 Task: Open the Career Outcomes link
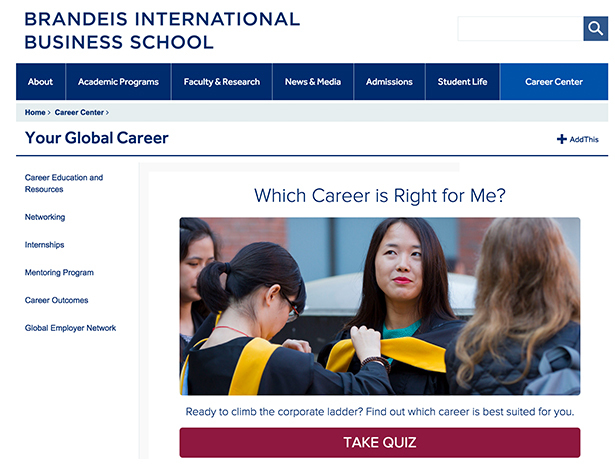56,300
